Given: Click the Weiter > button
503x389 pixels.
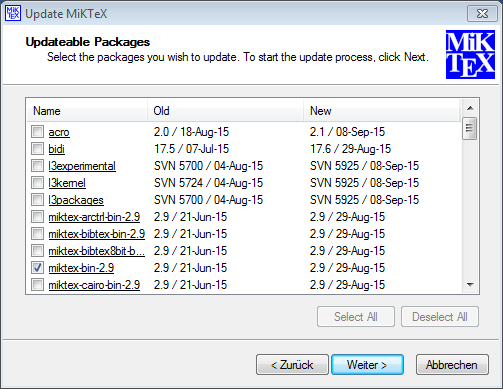Looking at the screenshot, I should 367,365.
